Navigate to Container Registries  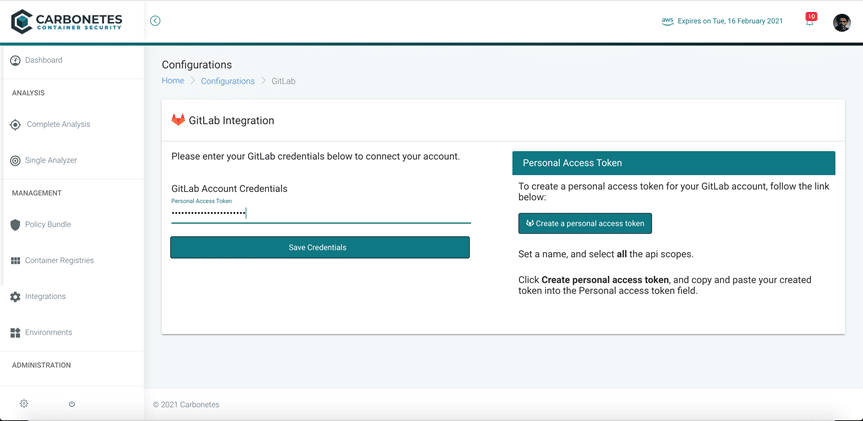(x=59, y=260)
